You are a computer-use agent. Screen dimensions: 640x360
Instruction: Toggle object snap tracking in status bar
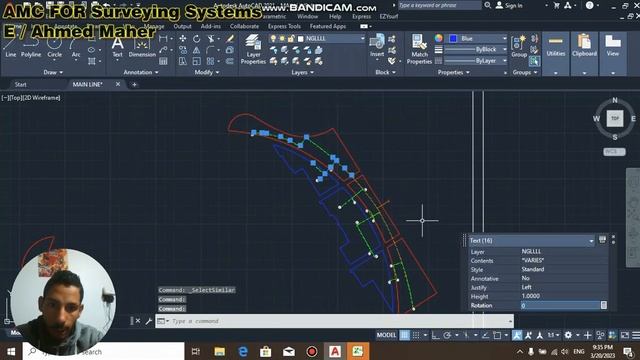coord(485,335)
